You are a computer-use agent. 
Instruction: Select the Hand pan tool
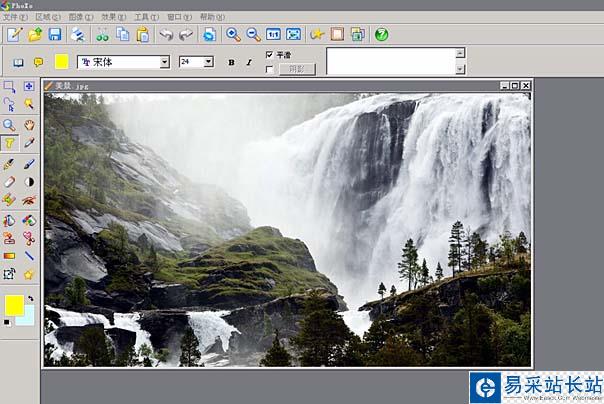pyautogui.click(x=29, y=125)
